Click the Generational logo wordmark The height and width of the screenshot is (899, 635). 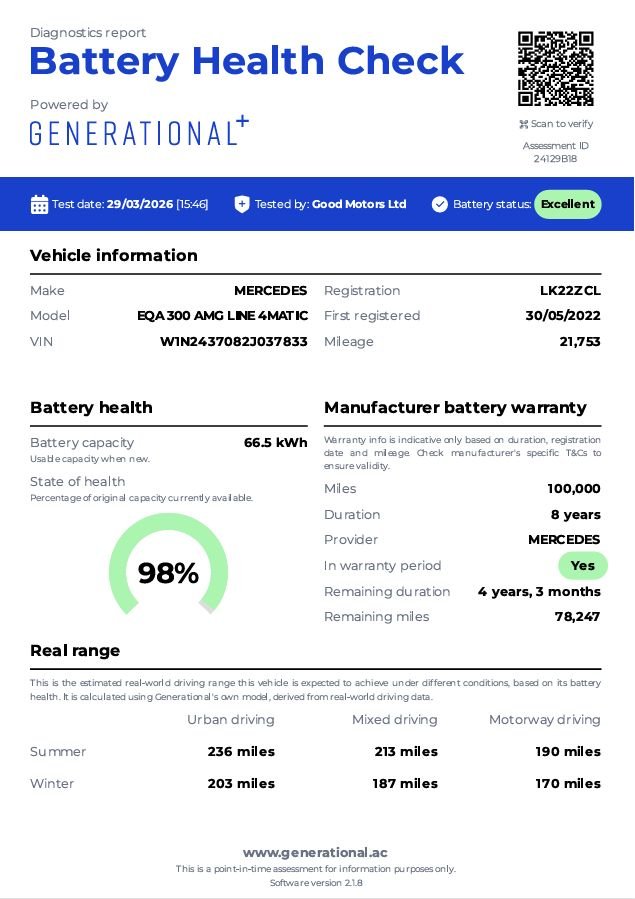(132, 133)
